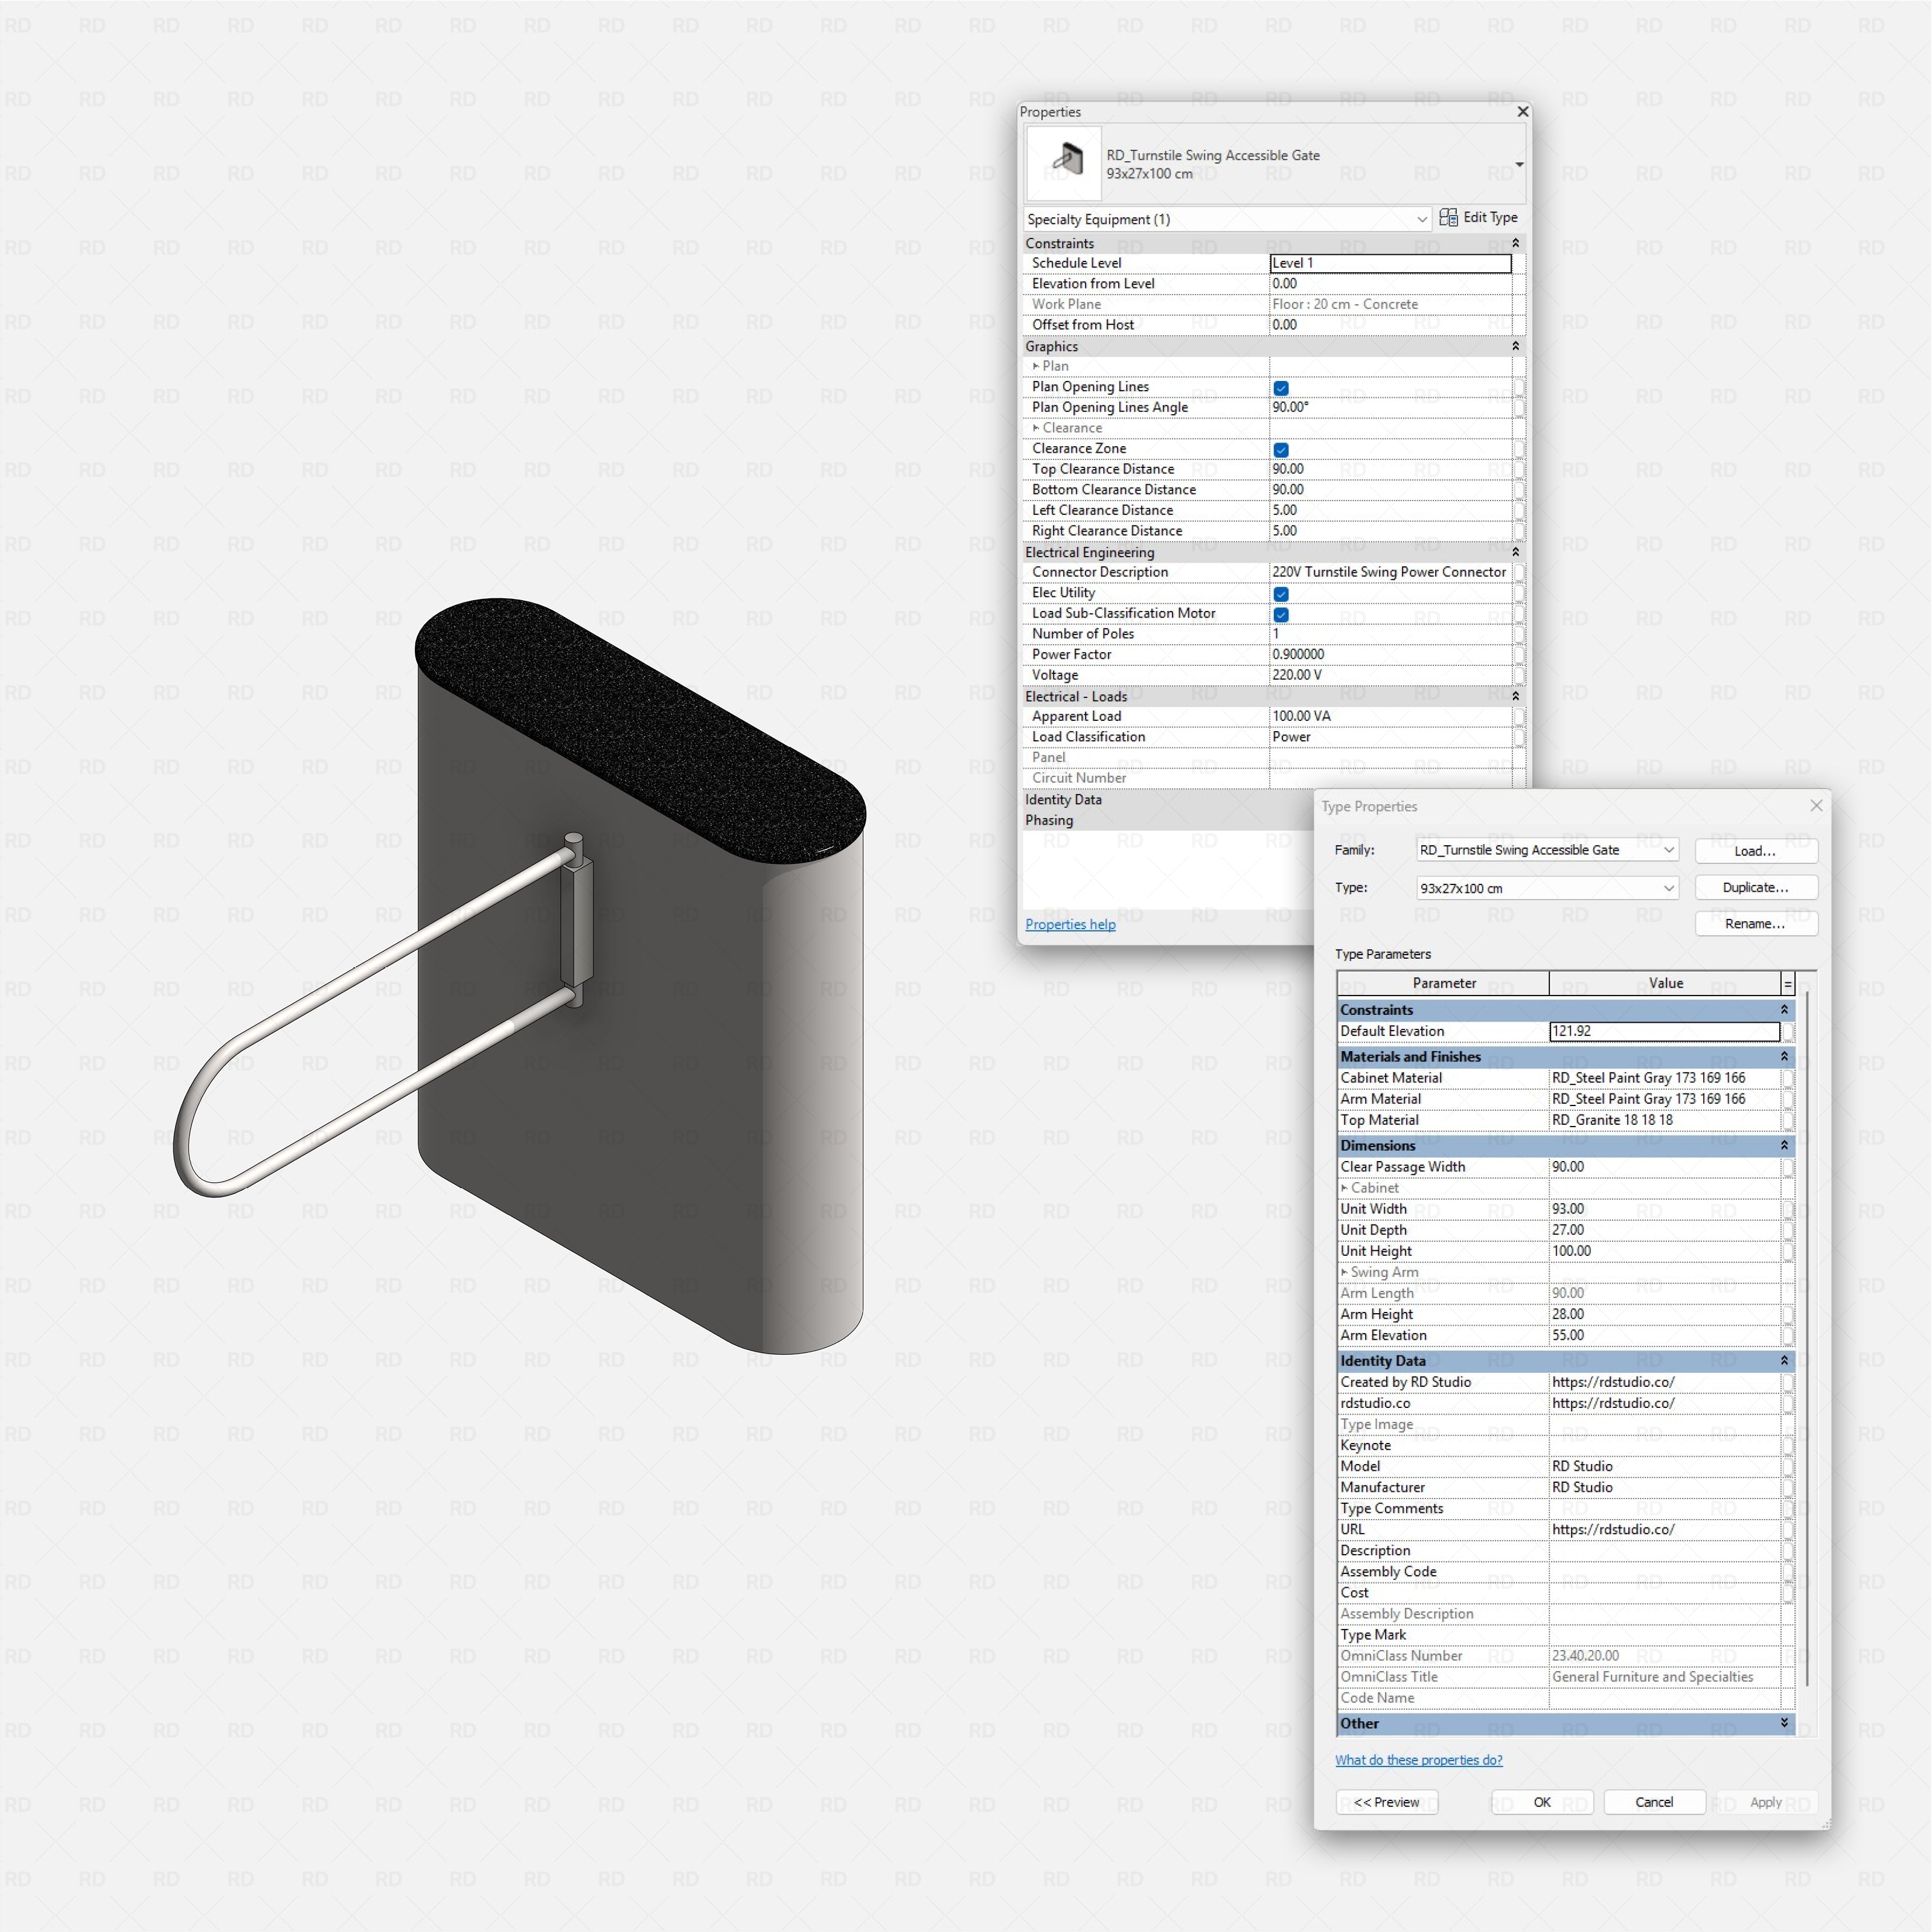Click the Arm Elevation value 55.00
The width and height of the screenshot is (1932, 1932).
pos(1664,1335)
